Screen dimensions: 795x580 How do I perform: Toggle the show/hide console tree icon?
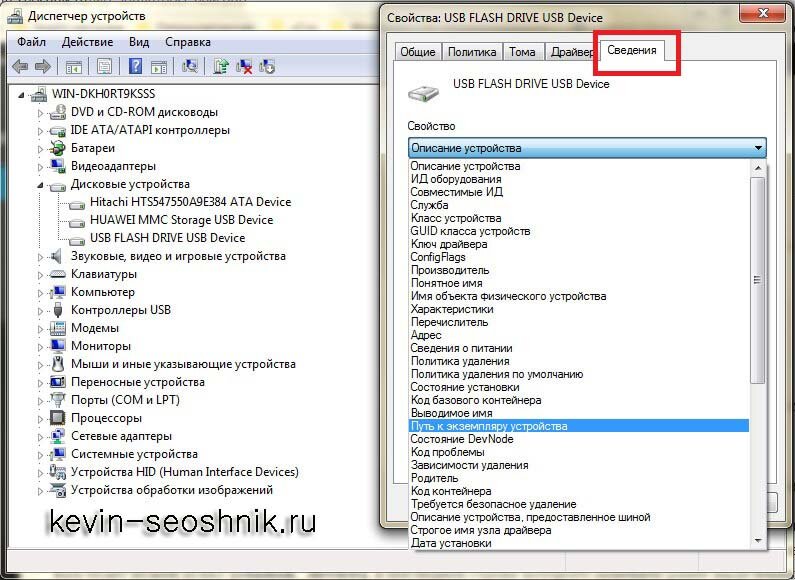point(73,67)
